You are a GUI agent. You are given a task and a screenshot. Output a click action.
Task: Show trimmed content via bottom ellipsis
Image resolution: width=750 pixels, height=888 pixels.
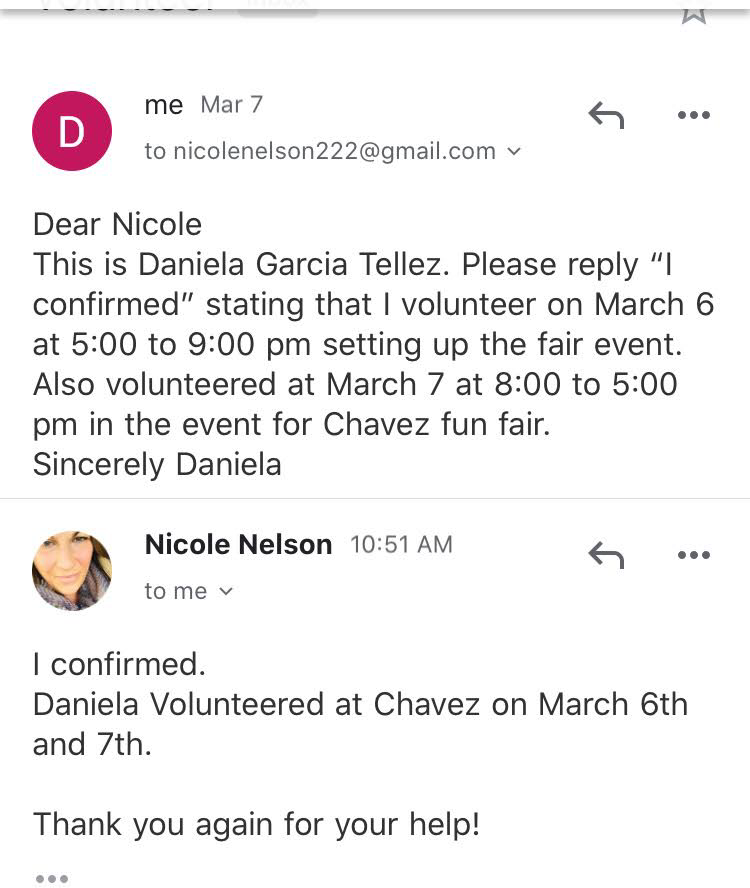click(x=52, y=878)
